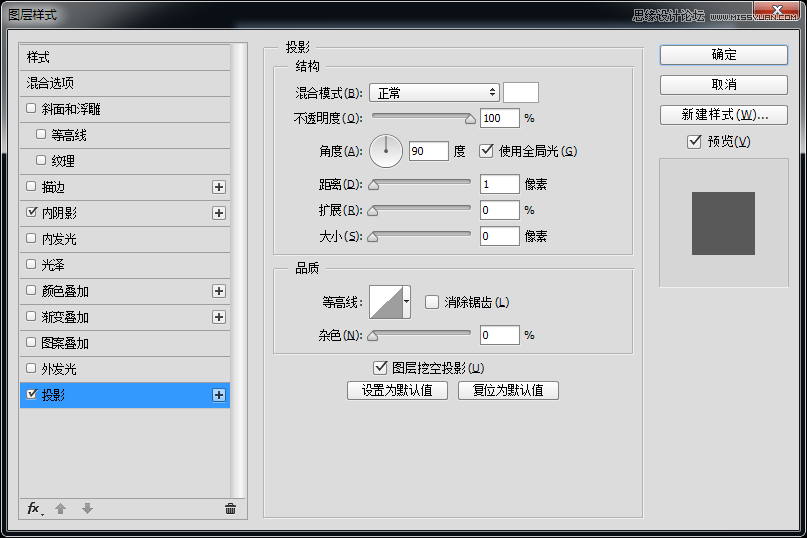Click the angle dial control

coord(385,151)
